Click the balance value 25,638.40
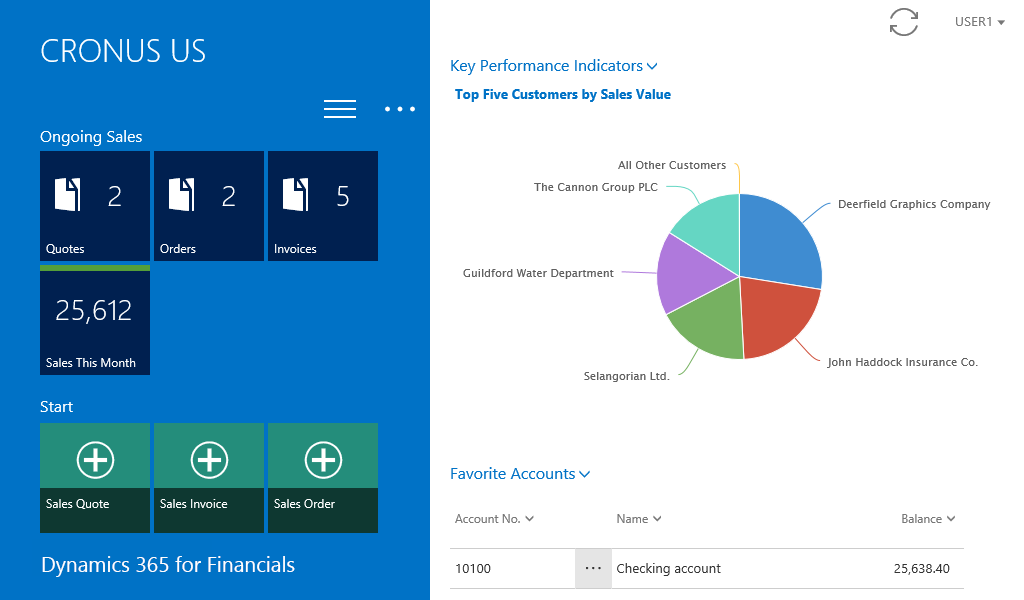The width and height of the screenshot is (1024, 600). tap(921, 569)
